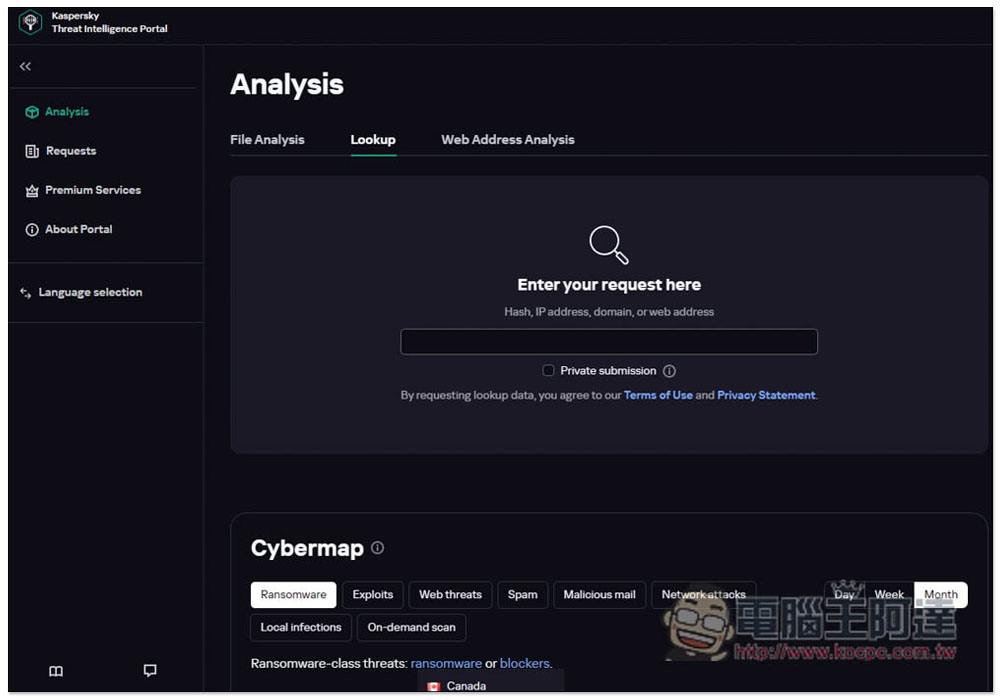Select the Local infections filter

301,627
